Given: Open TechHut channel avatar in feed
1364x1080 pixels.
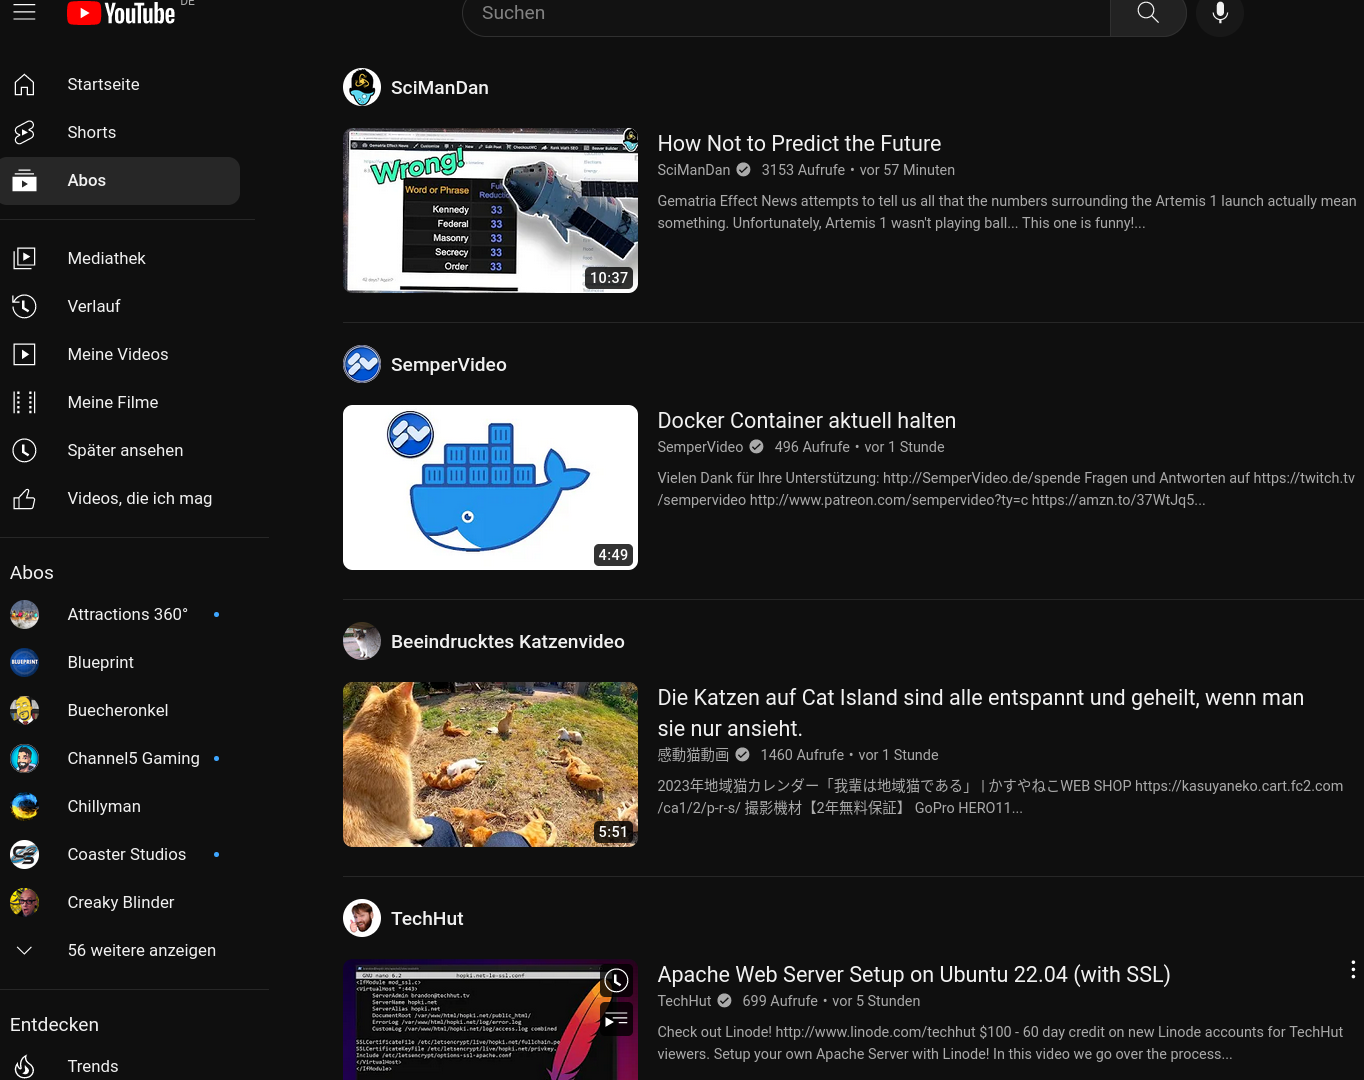Looking at the screenshot, I should coord(362,918).
